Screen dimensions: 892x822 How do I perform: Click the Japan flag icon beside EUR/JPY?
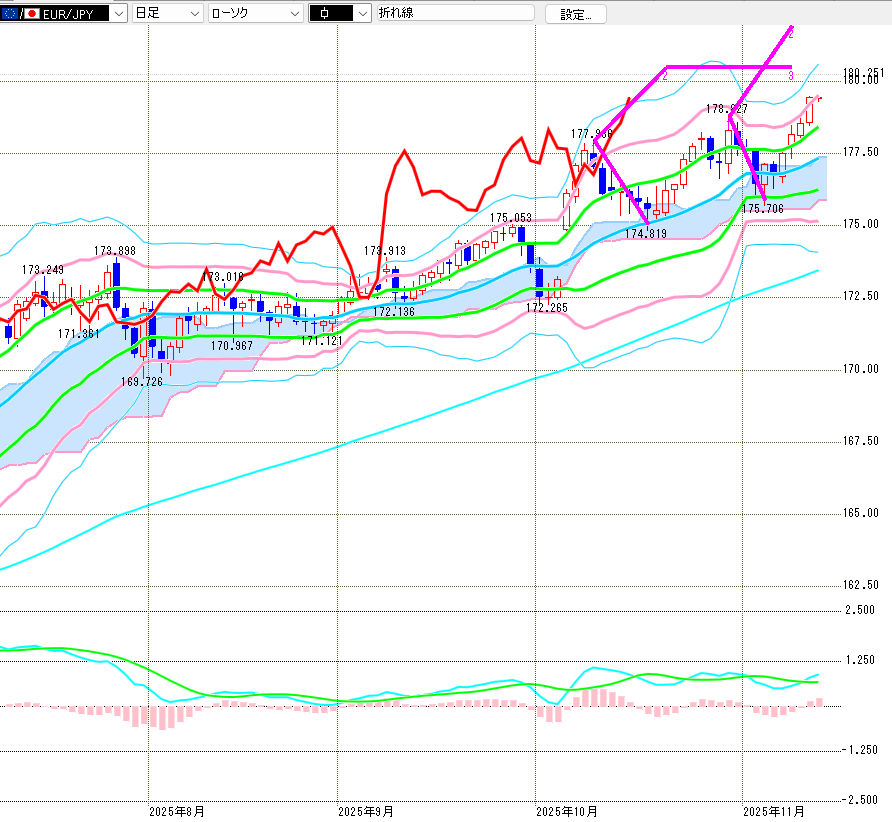(x=31, y=14)
